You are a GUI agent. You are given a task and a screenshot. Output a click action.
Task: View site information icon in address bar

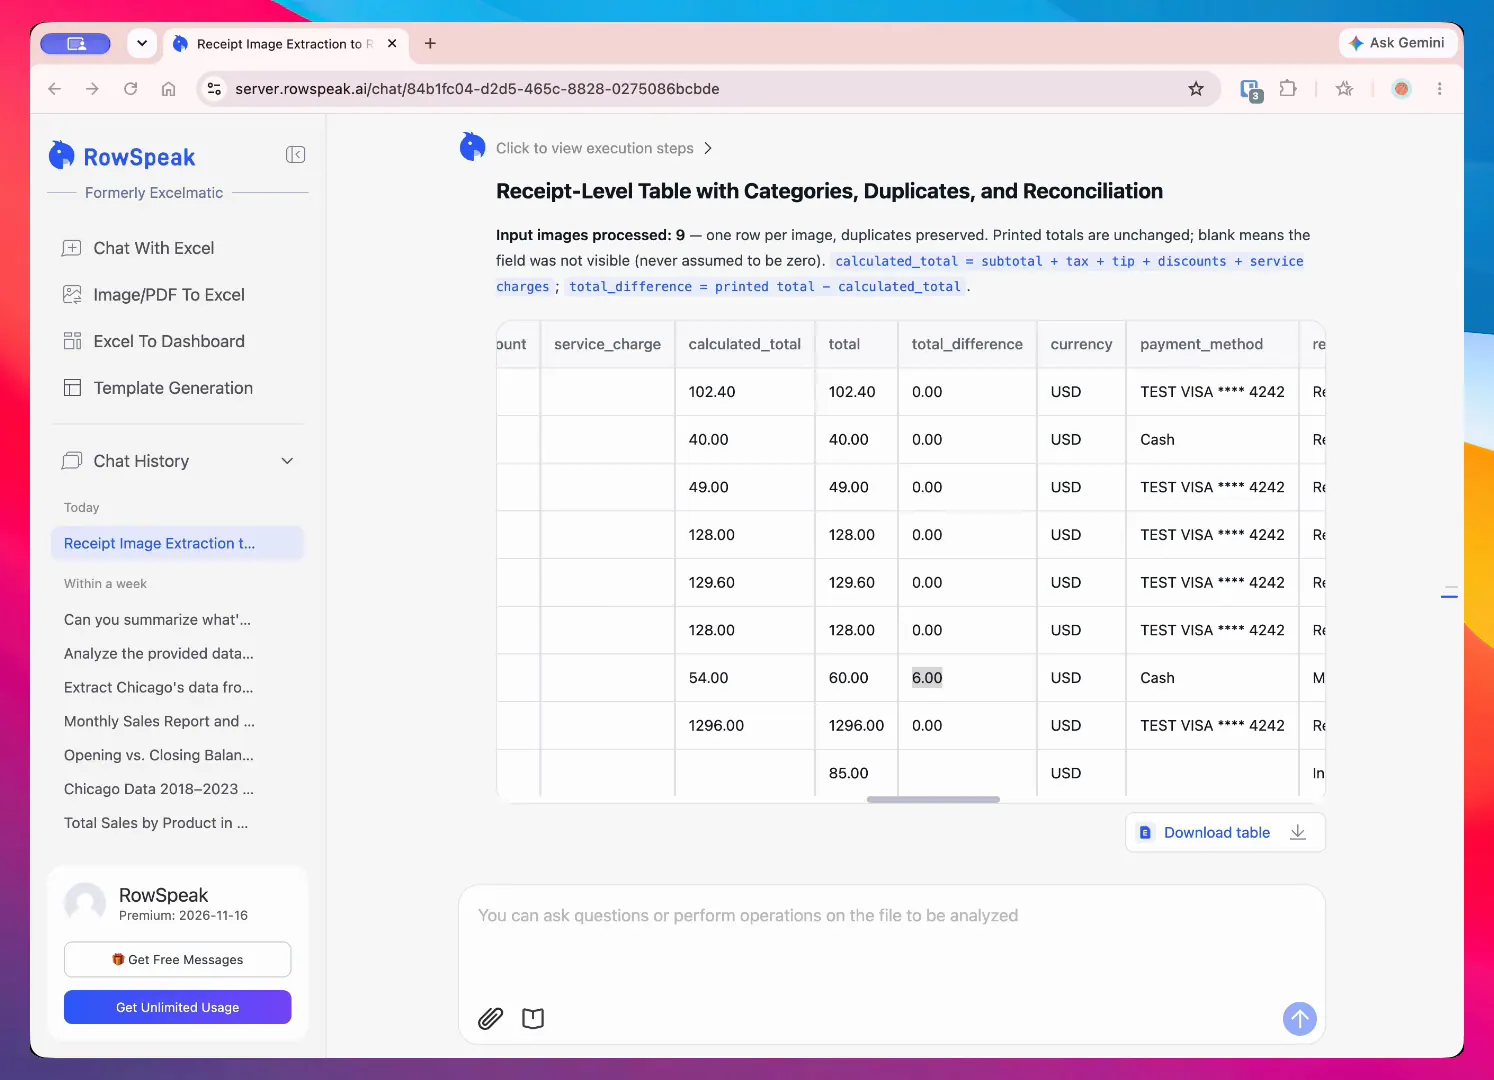coord(214,89)
